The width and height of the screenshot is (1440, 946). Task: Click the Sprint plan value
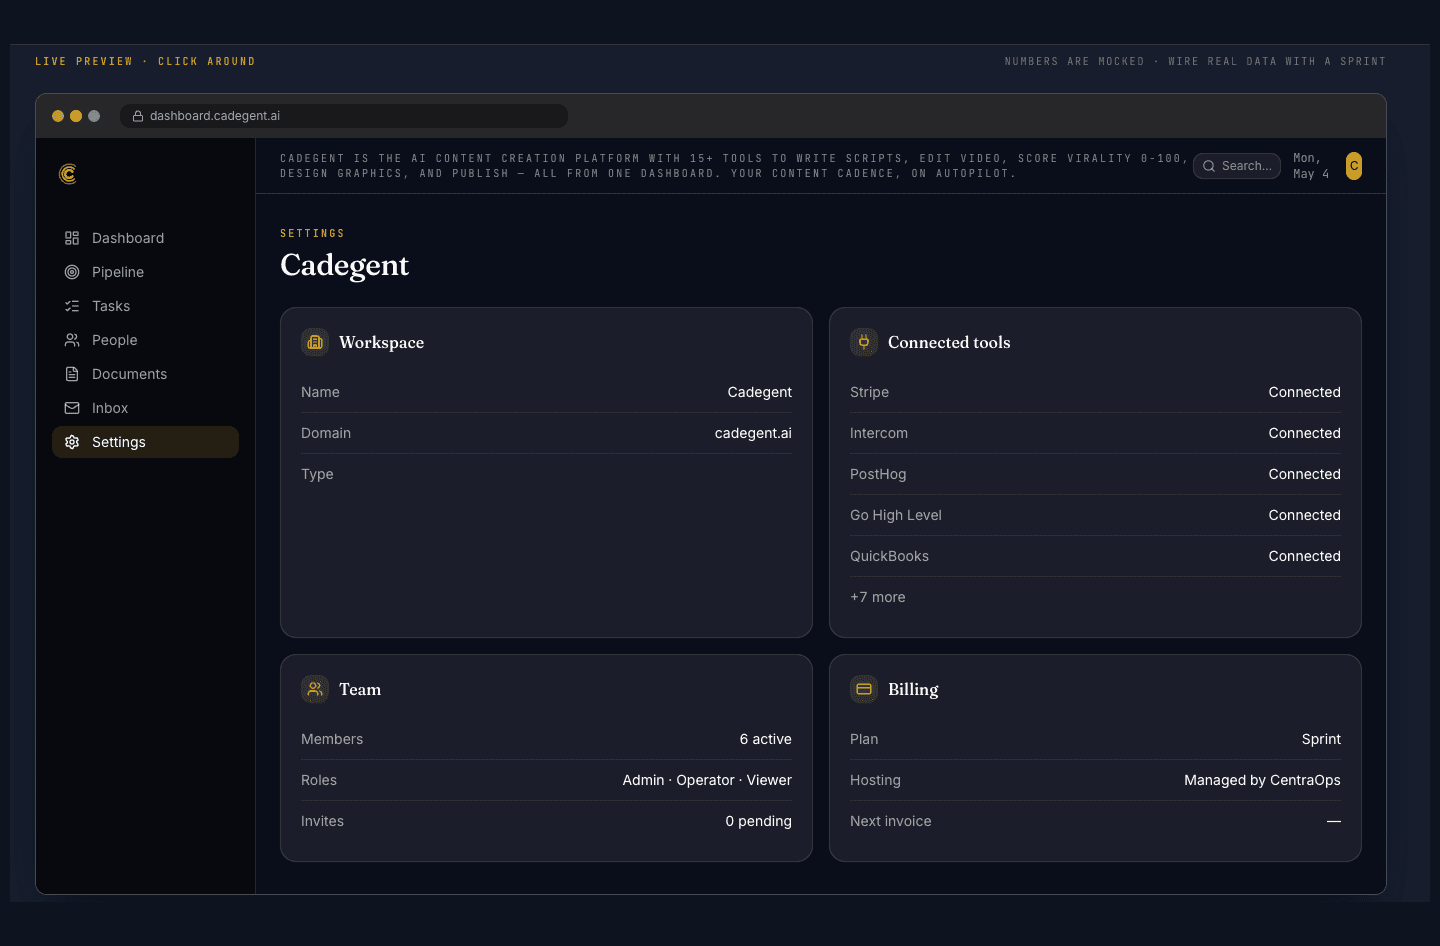pyautogui.click(x=1321, y=739)
